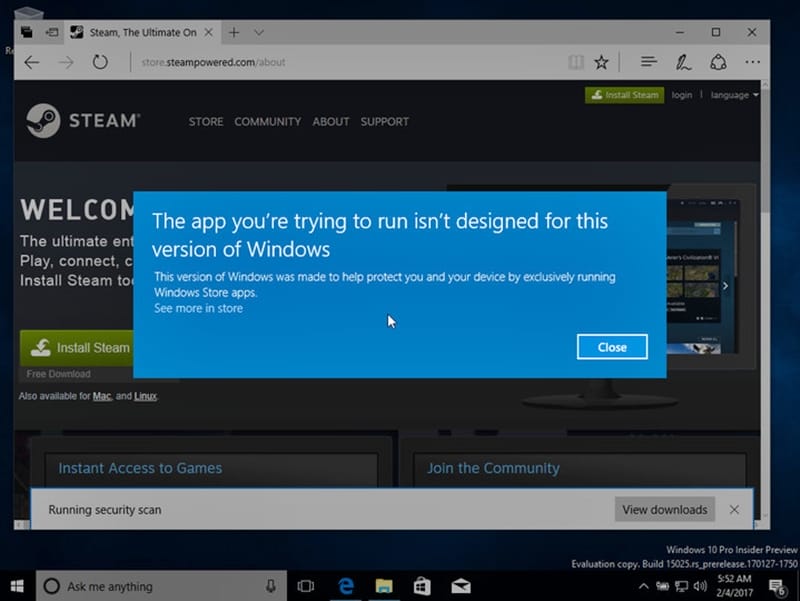Go back using the Edge back arrow
Viewport: 800px width, 601px height.
click(x=31, y=62)
